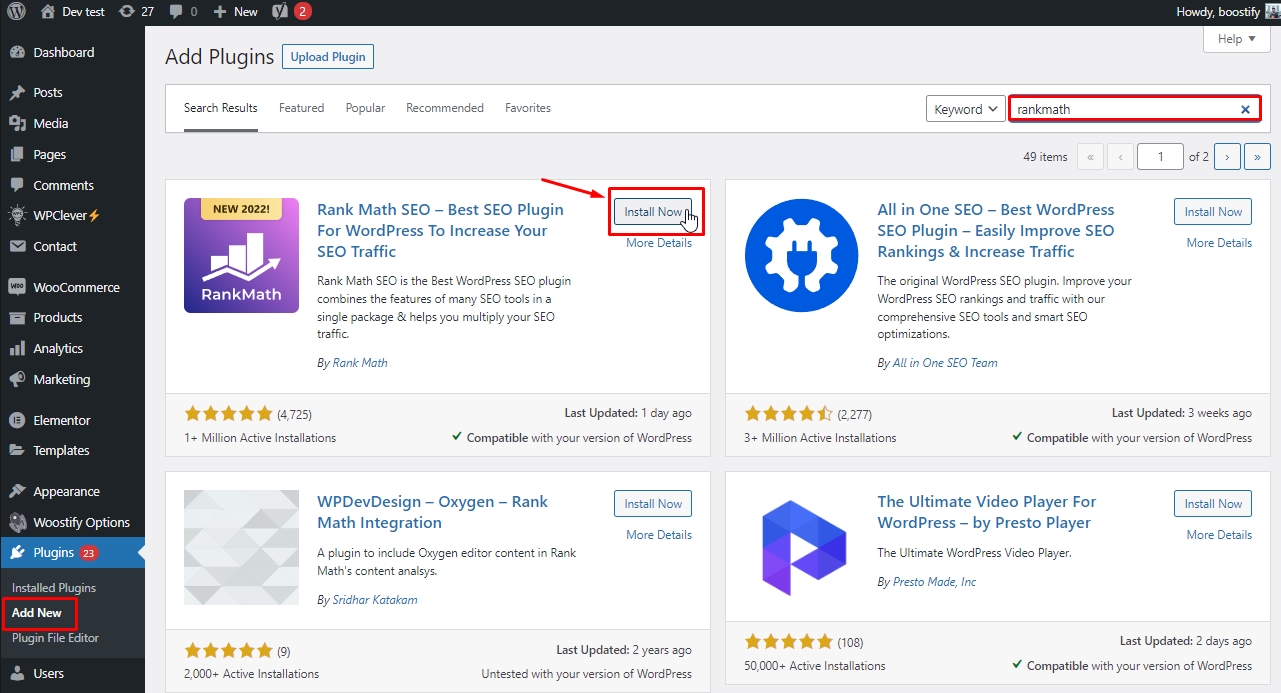The image size is (1281, 693).
Task: Click the Presto Player logo thumbnail
Action: click(802, 547)
